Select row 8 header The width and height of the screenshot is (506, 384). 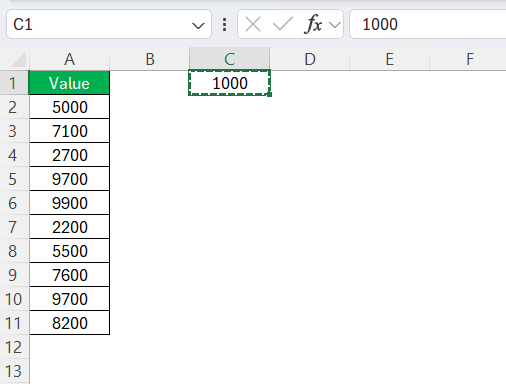[14, 251]
